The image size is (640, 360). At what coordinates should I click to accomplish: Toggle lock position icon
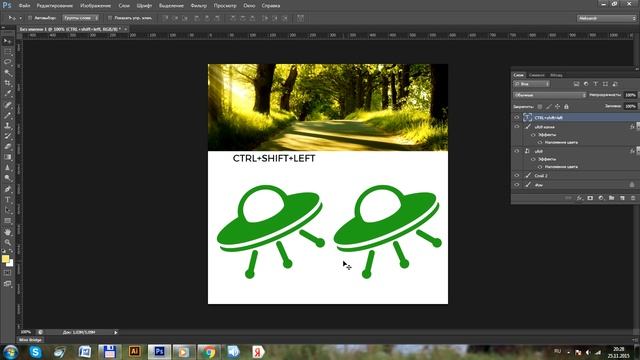(557, 107)
